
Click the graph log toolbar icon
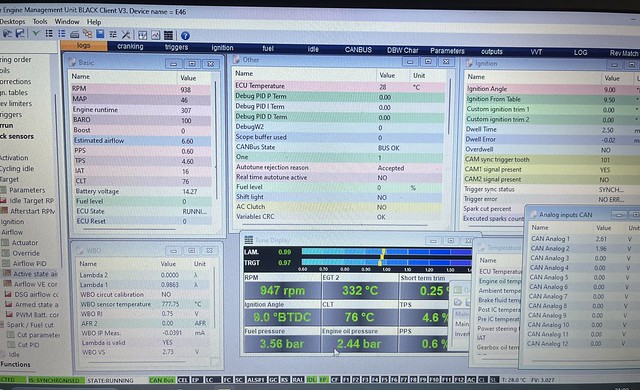click(x=156, y=35)
